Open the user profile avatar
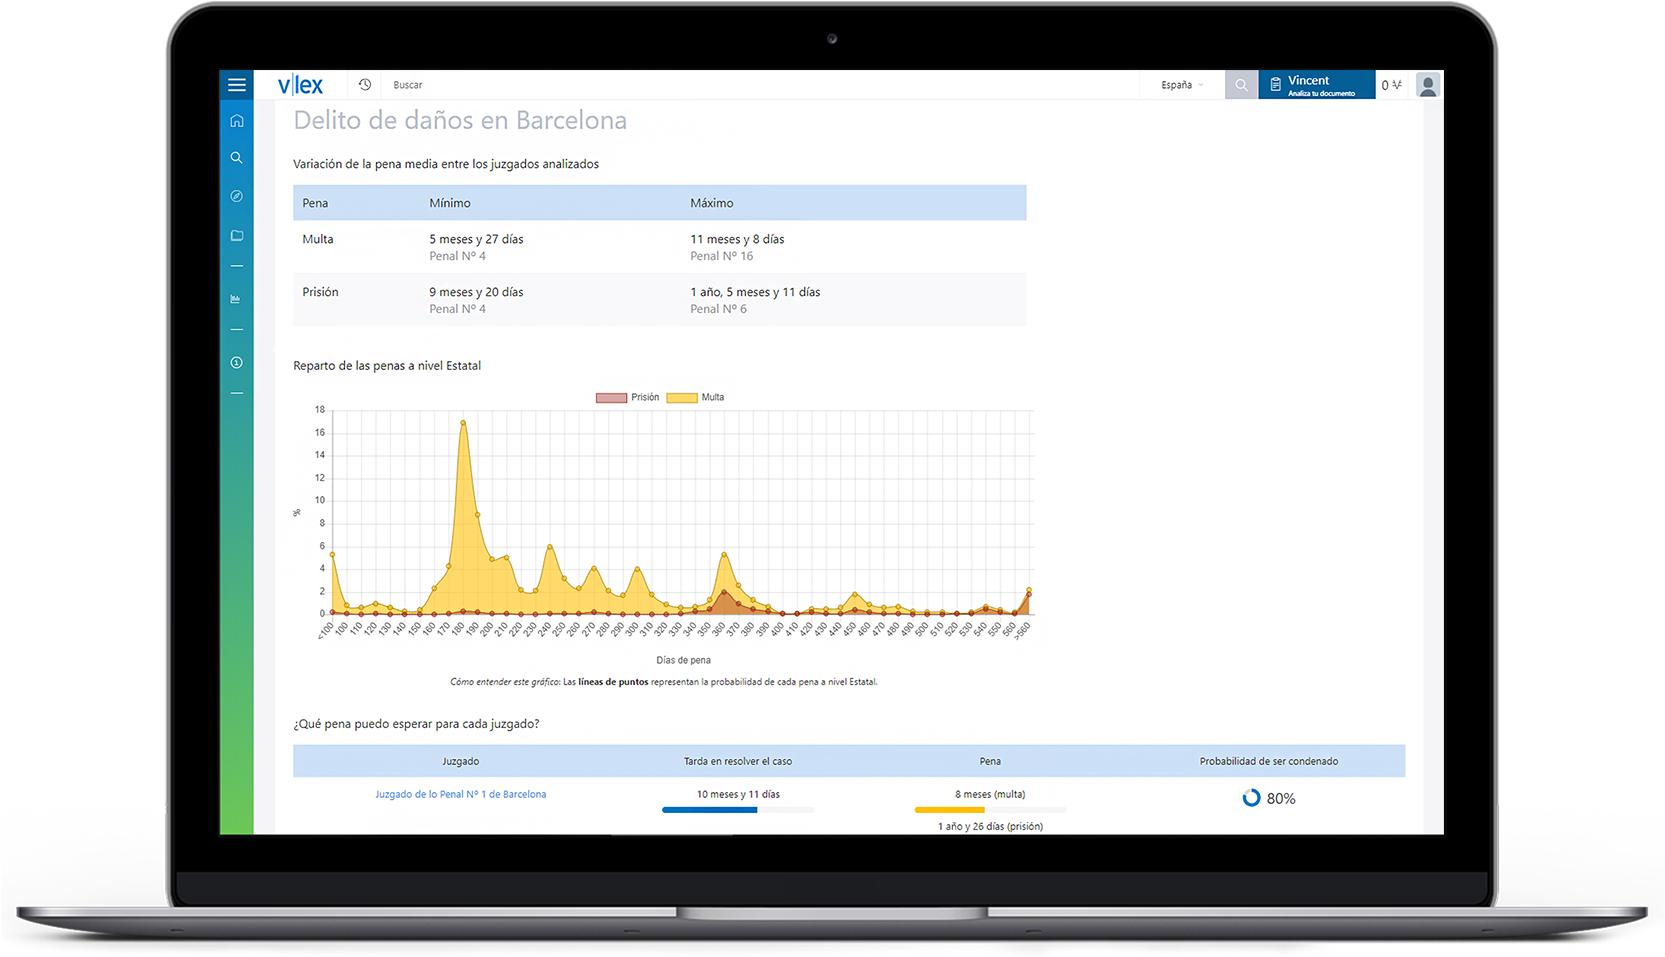This screenshot has width=1665, height=957. tap(1427, 85)
